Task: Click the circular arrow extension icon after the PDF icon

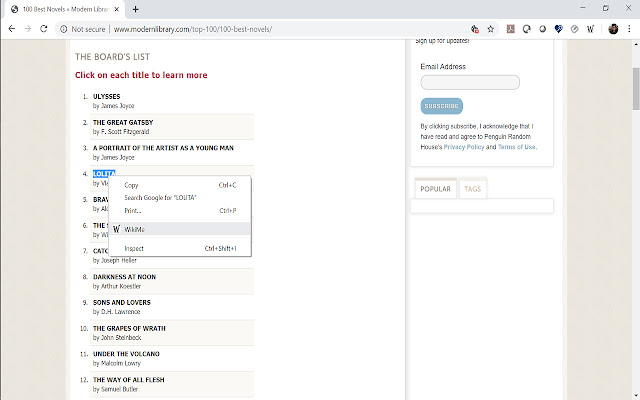Action: point(527,29)
